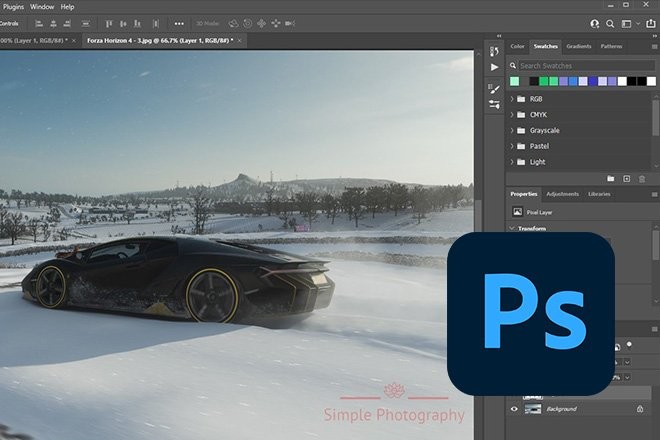Click the lock icon on Background layer
The height and width of the screenshot is (440, 660).
640,409
